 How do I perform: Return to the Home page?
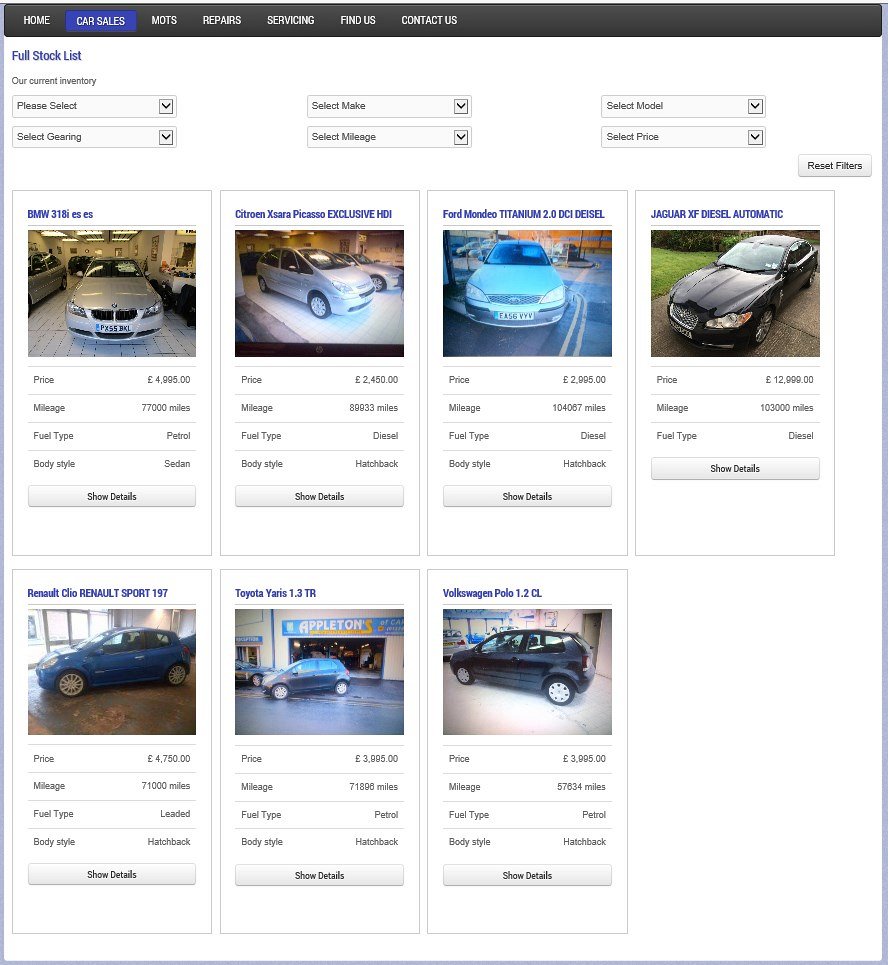36,20
